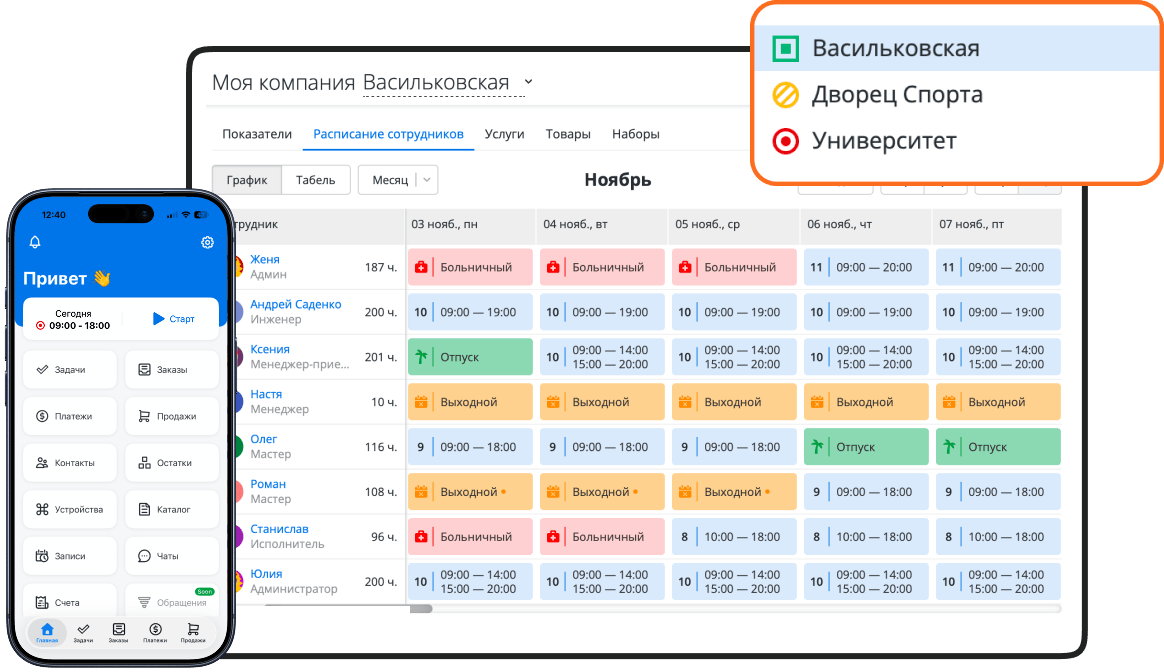The width and height of the screenshot is (1164, 672).
Task: Open phone settings gear icon
Action: click(207, 242)
